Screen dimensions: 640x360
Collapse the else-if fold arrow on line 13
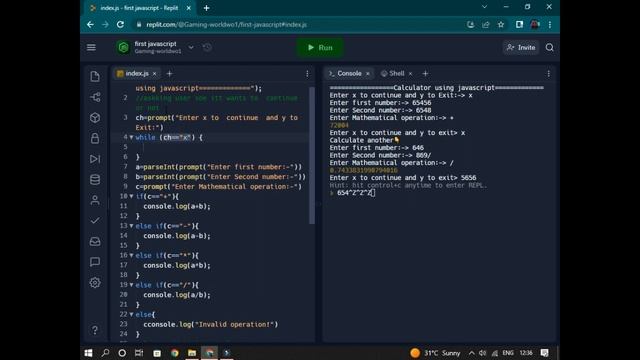[x=131, y=226]
